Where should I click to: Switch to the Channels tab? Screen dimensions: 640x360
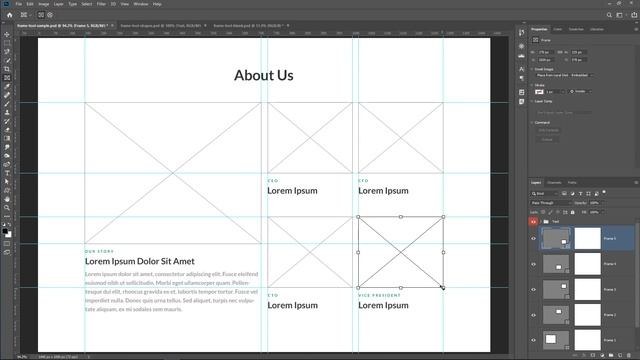554,182
